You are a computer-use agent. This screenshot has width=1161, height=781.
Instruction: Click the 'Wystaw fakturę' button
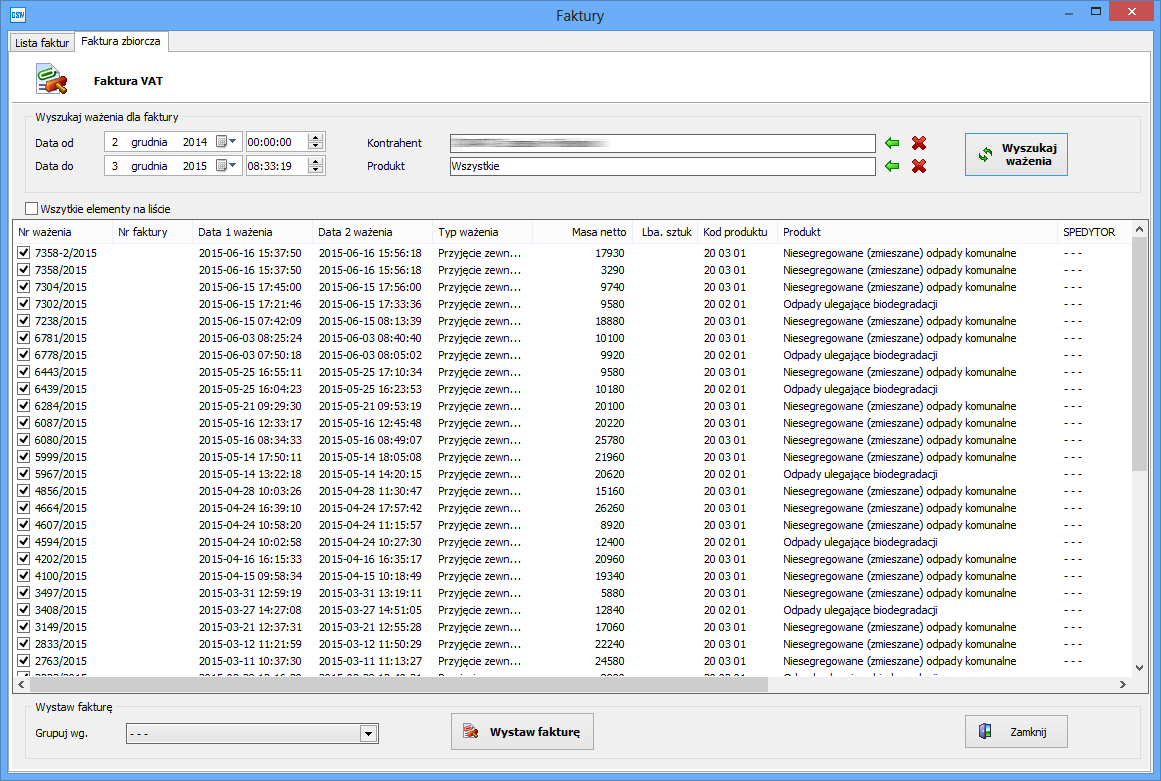pos(522,732)
